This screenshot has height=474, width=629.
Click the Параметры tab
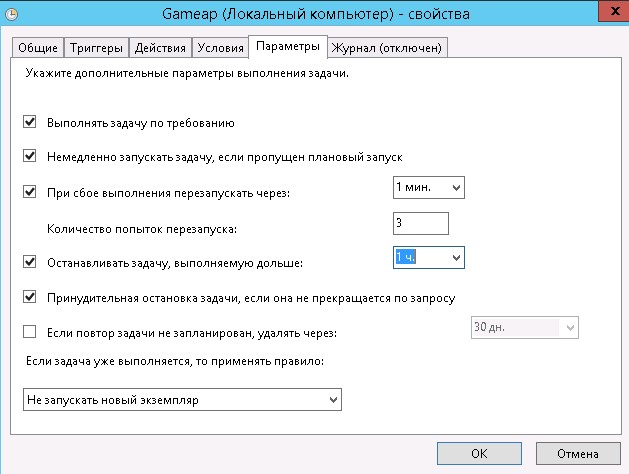pyautogui.click(x=288, y=47)
